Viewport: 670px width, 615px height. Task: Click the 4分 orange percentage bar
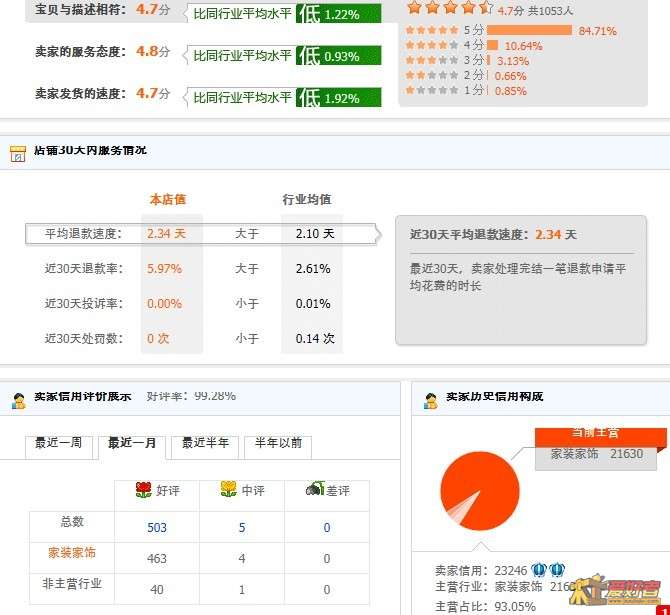[493, 45]
